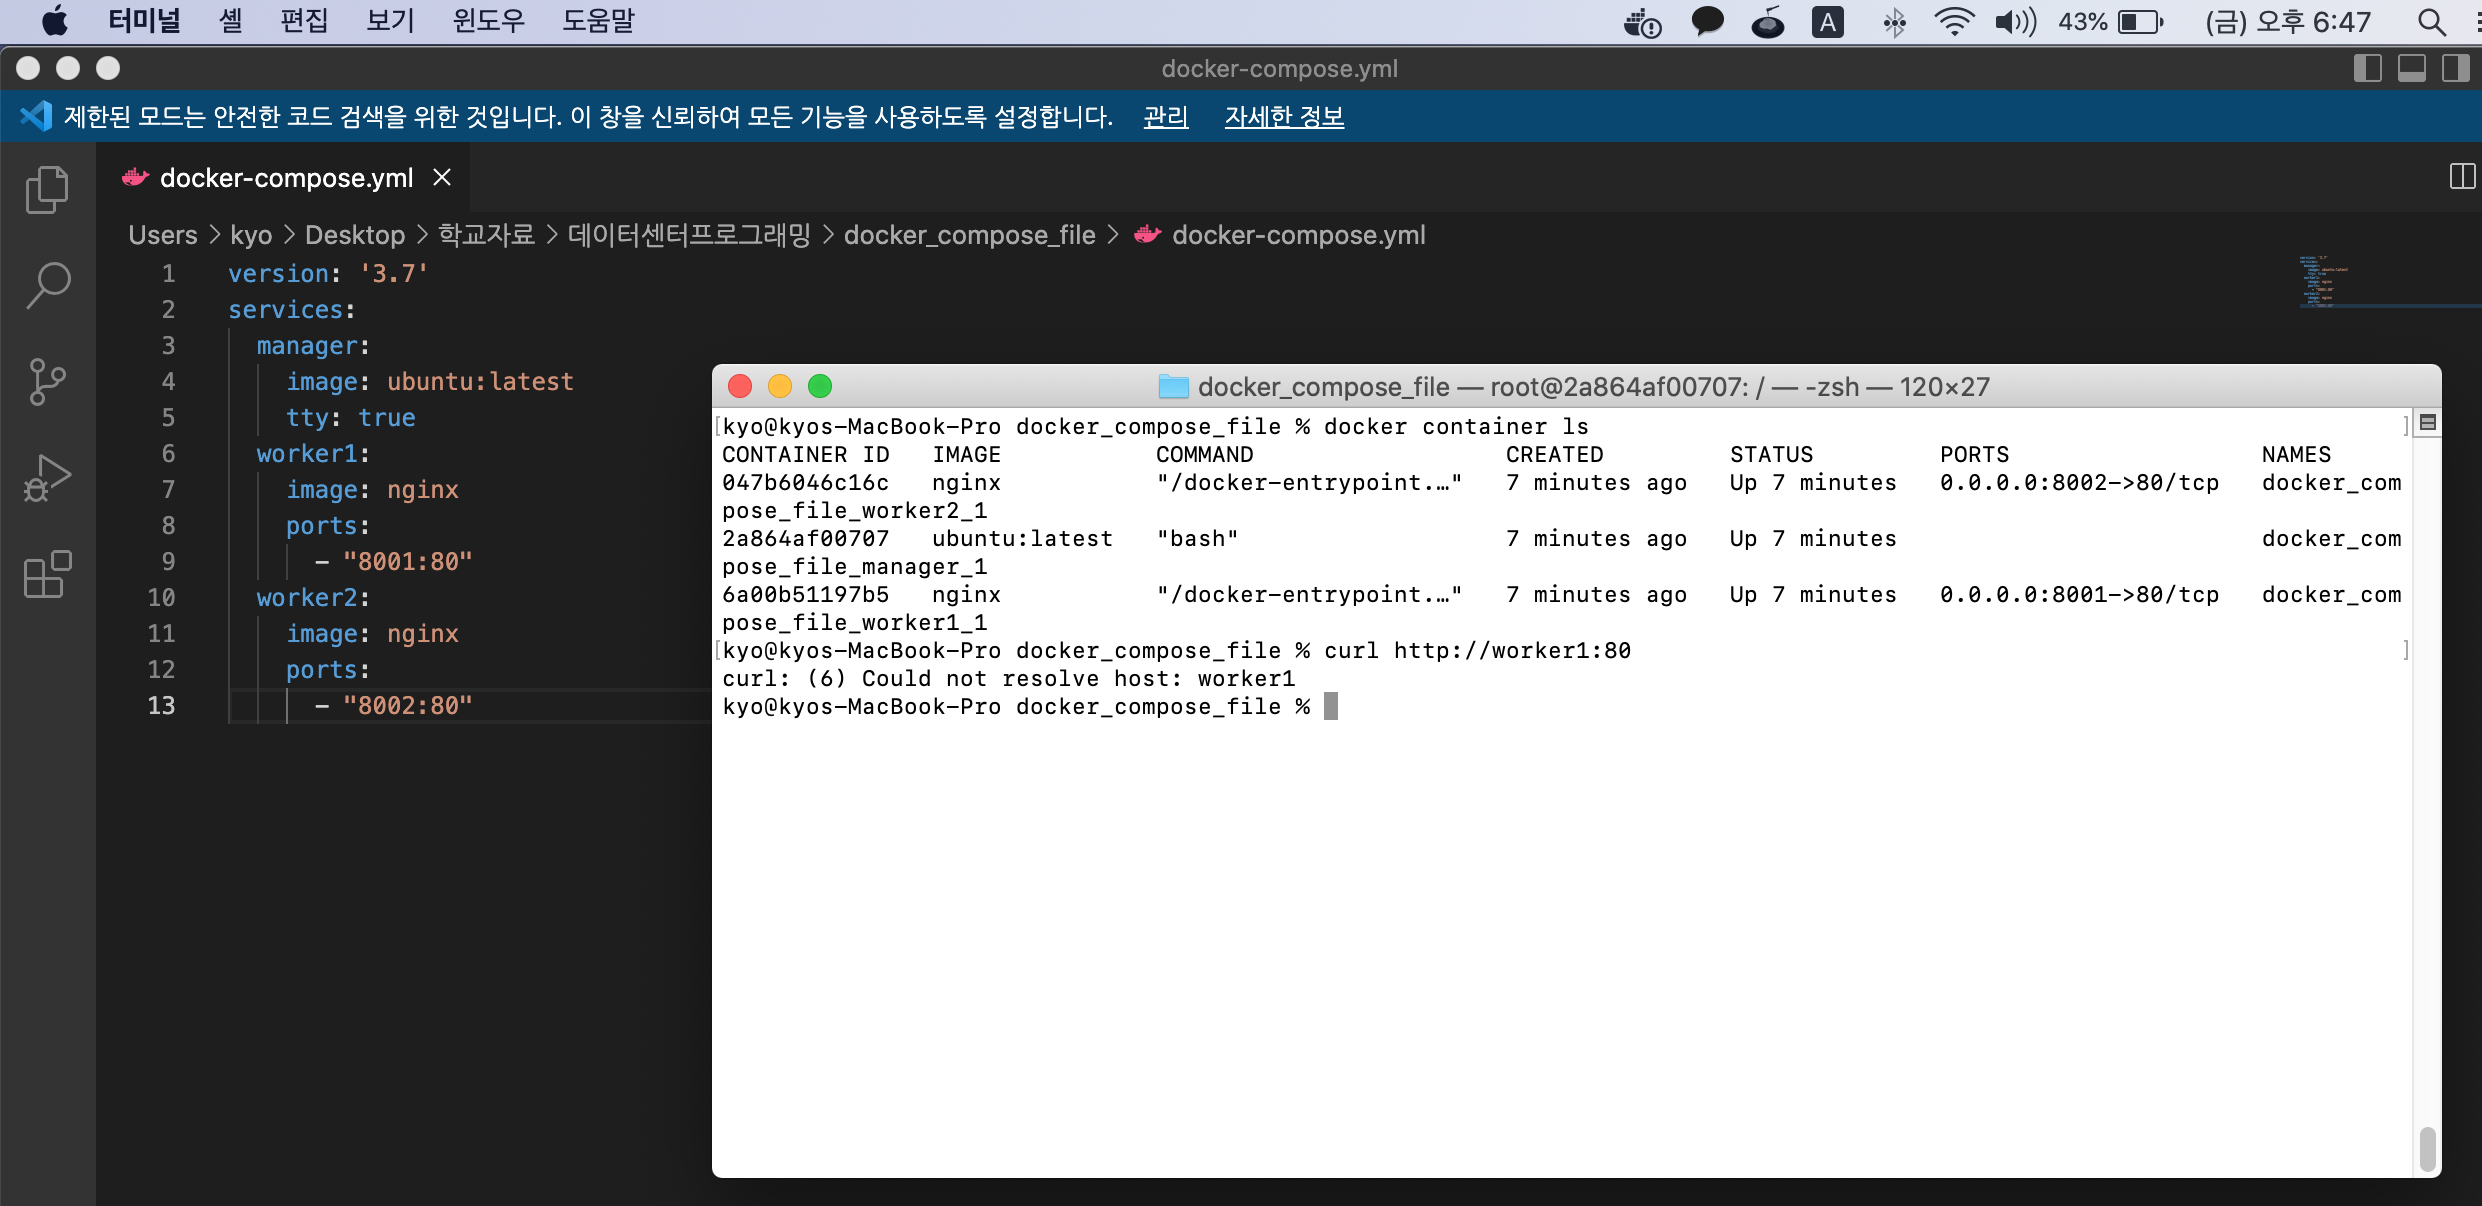
Task: Open the 윈도우 menu
Action: [x=488, y=21]
